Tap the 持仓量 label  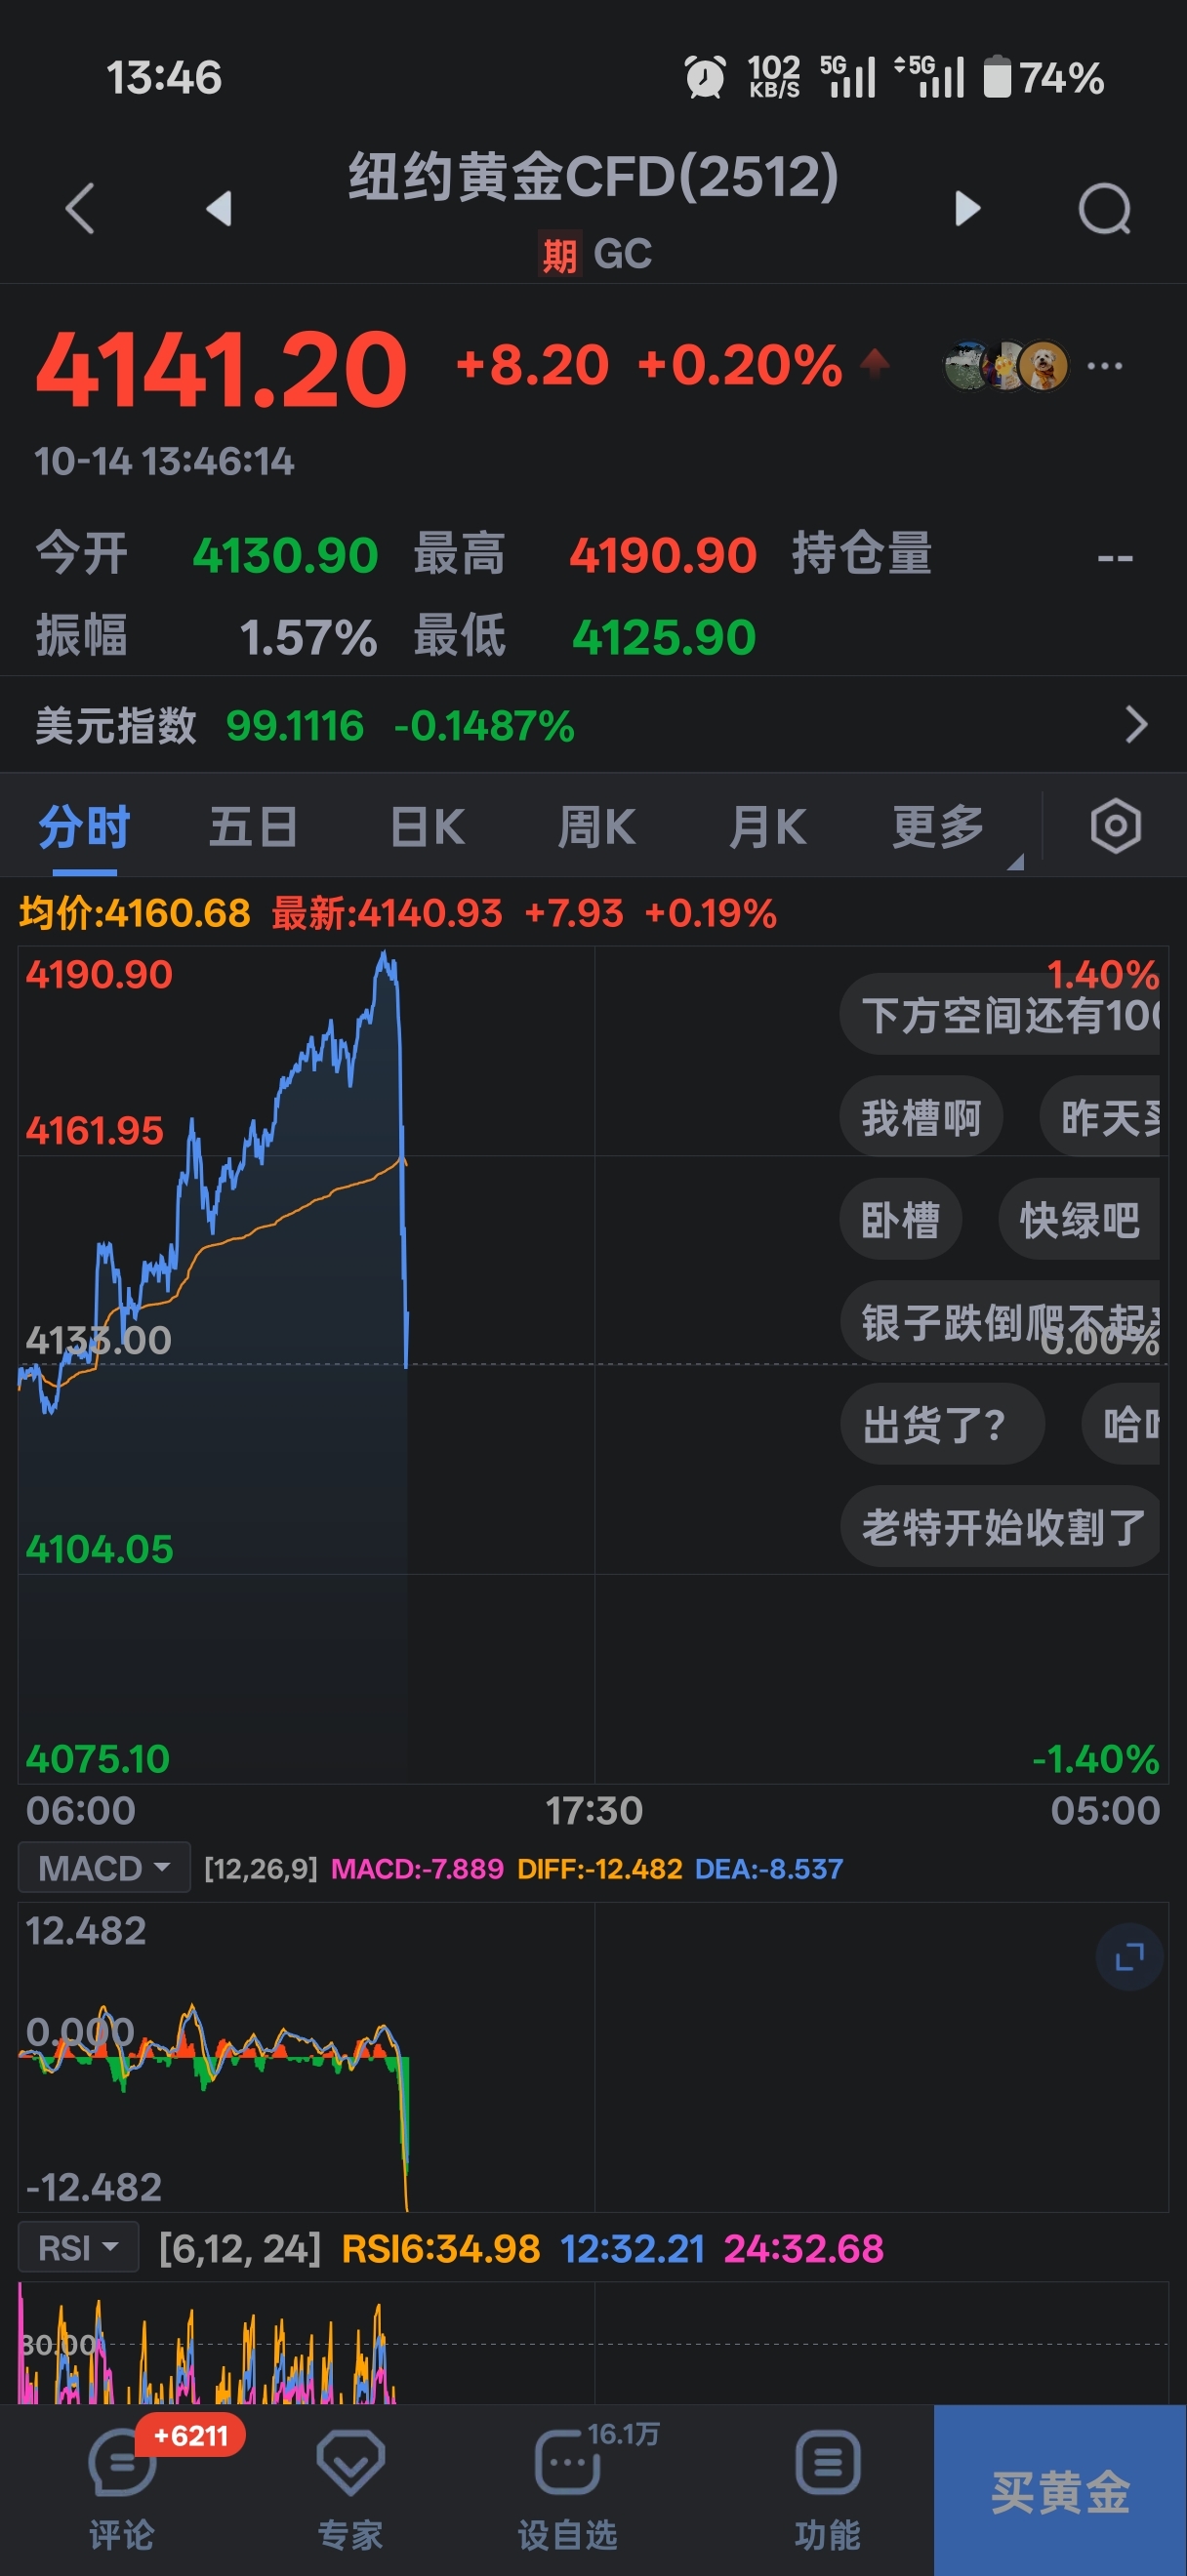pyautogui.click(x=862, y=553)
